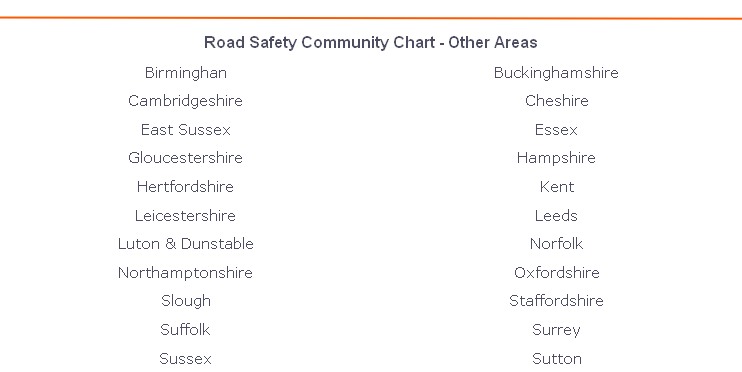
Task: Open the Cambridgeshire community link
Action: 185,101
